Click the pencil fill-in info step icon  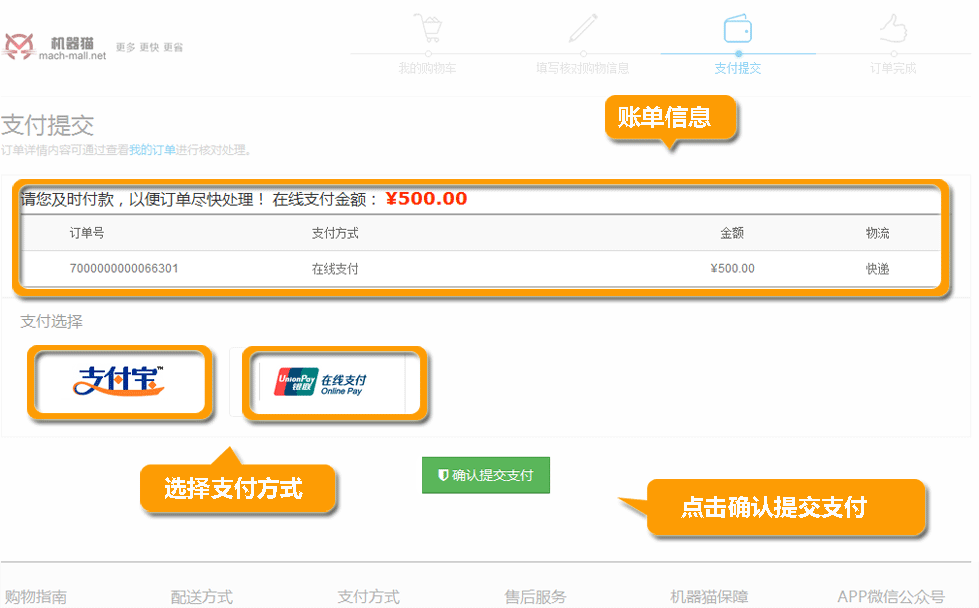[x=583, y=28]
